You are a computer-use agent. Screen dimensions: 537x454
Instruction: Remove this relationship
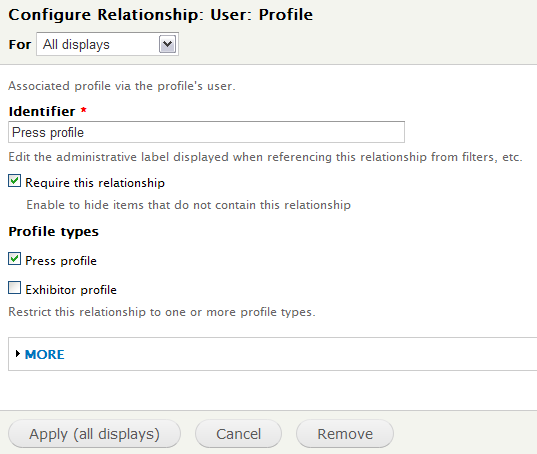point(345,434)
